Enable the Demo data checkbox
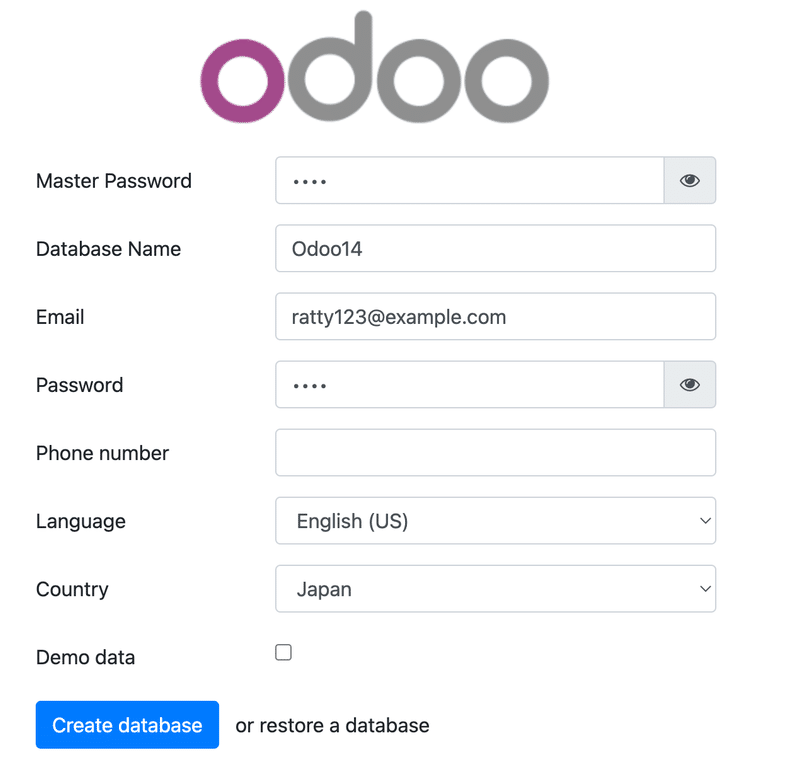Image resolution: width=800 pixels, height=784 pixels. pos(283,652)
